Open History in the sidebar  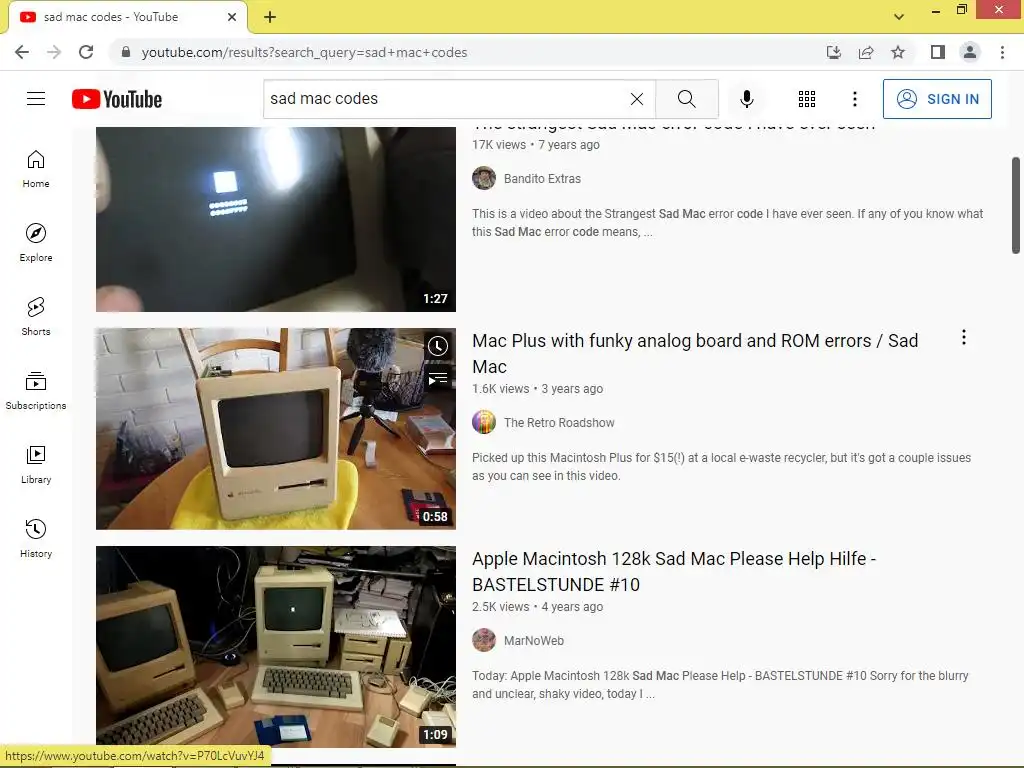36,538
